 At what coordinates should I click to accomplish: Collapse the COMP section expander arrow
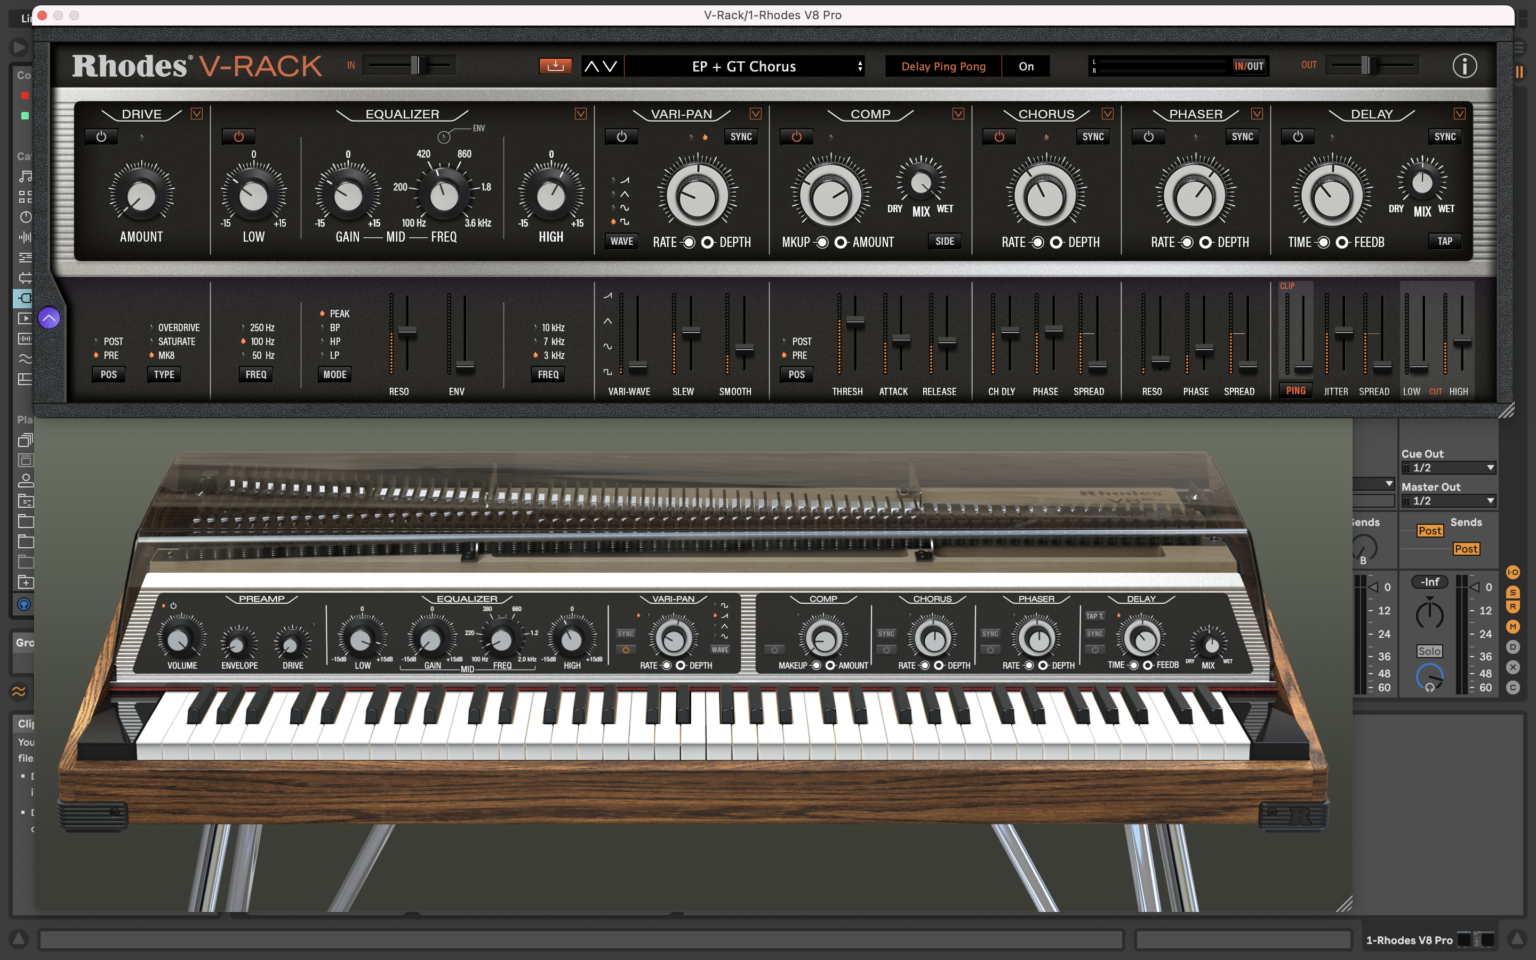click(958, 114)
